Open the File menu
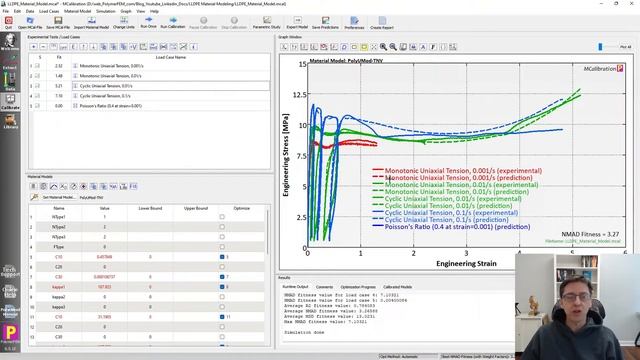Viewport: 640px width, 360px height. [x=6, y=11]
